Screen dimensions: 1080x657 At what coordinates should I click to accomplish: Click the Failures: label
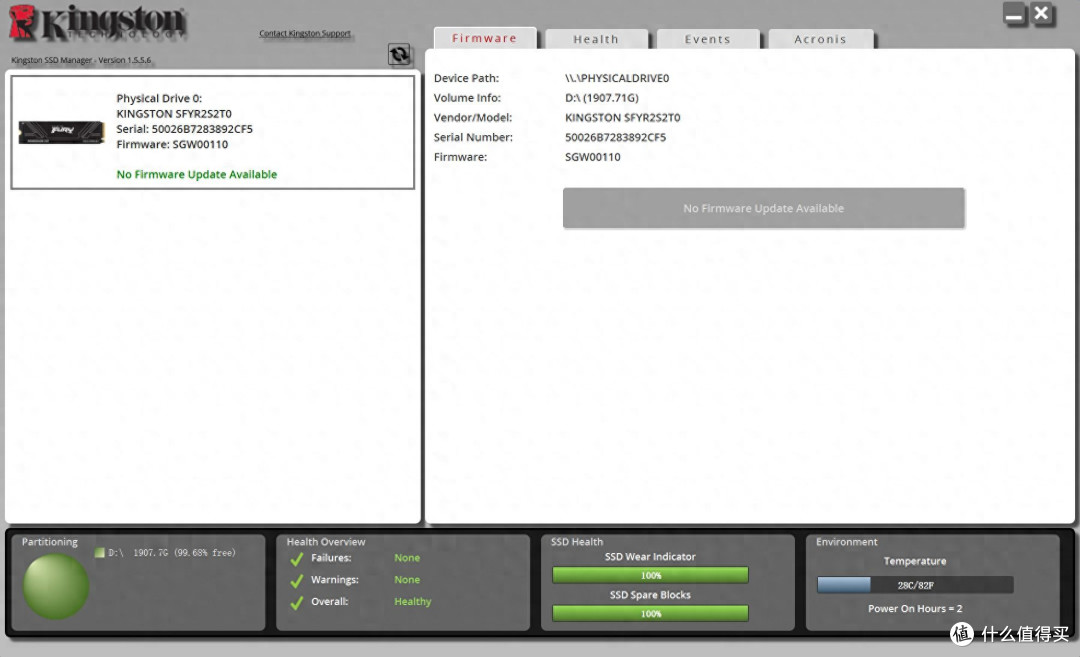click(x=331, y=558)
